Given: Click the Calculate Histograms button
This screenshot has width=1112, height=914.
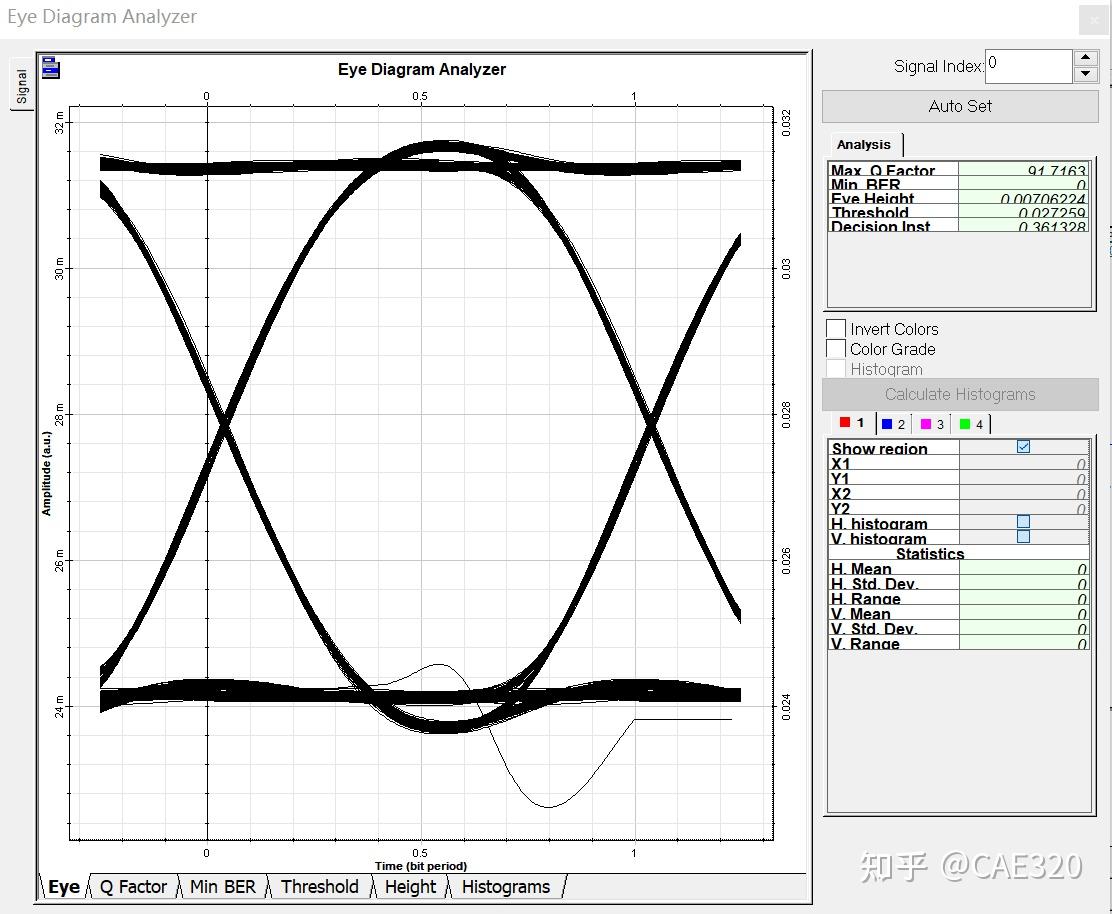Looking at the screenshot, I should [960, 394].
